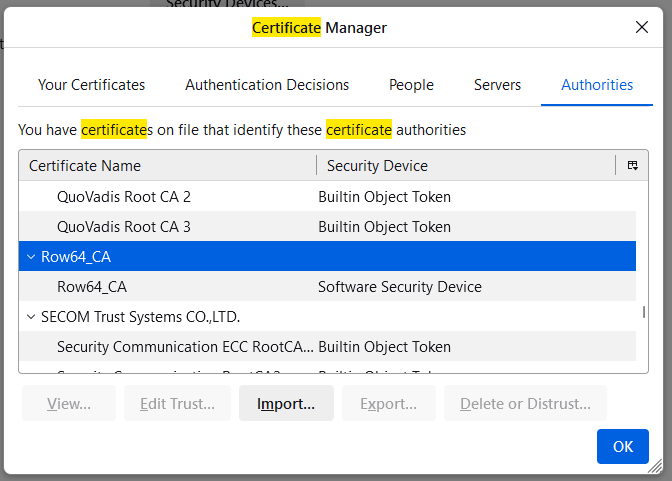Select the Servers tab
672x481 pixels.
(x=497, y=85)
